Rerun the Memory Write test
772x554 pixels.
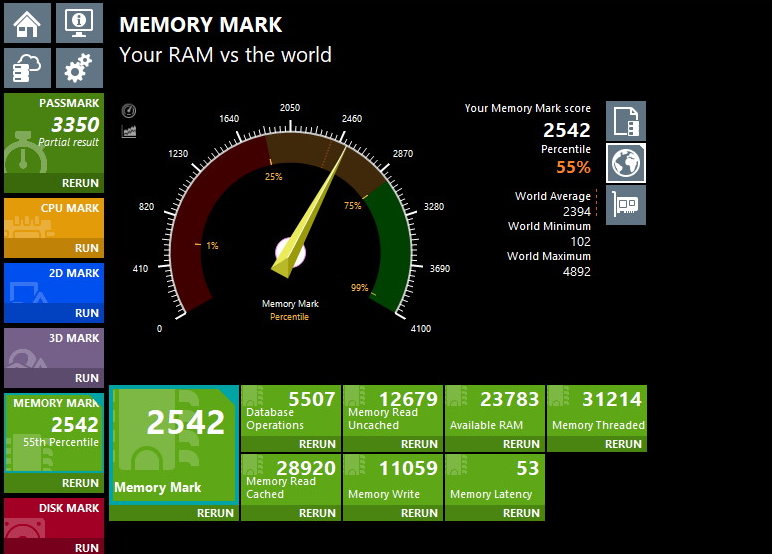tap(393, 513)
